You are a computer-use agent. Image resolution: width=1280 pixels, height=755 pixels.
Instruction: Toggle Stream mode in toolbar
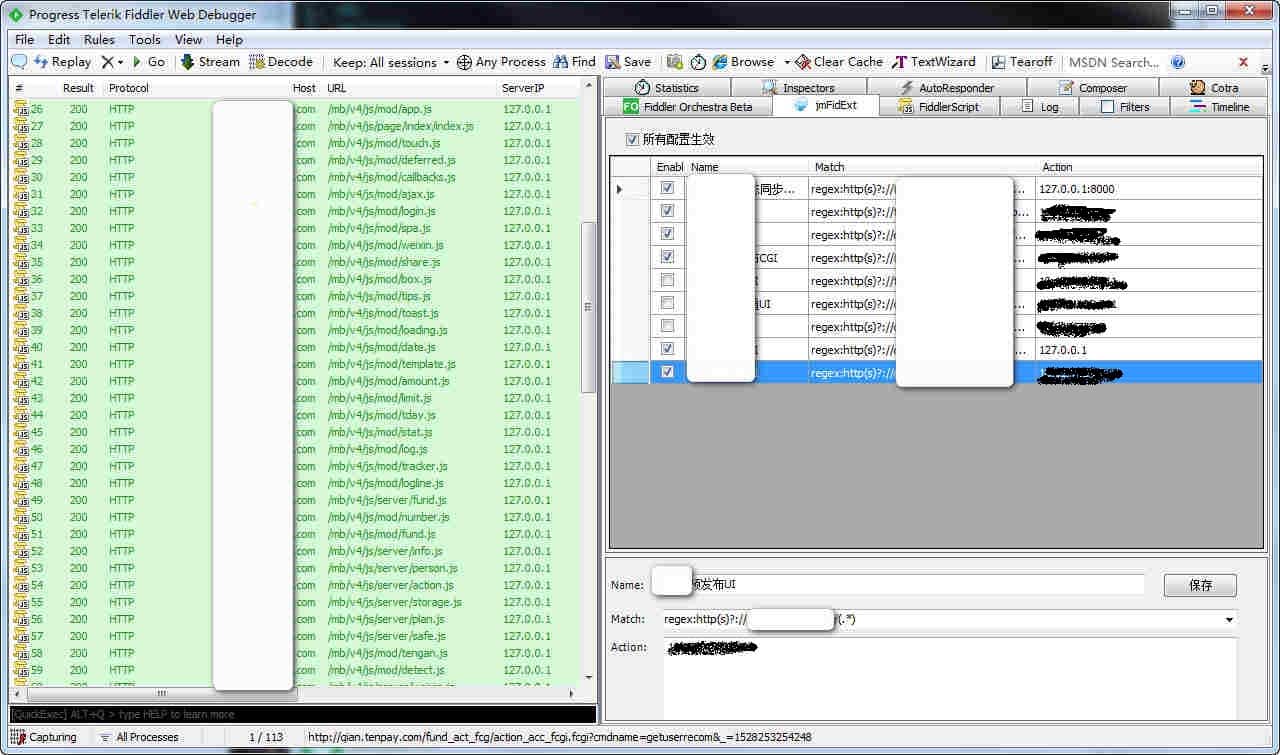click(210, 62)
